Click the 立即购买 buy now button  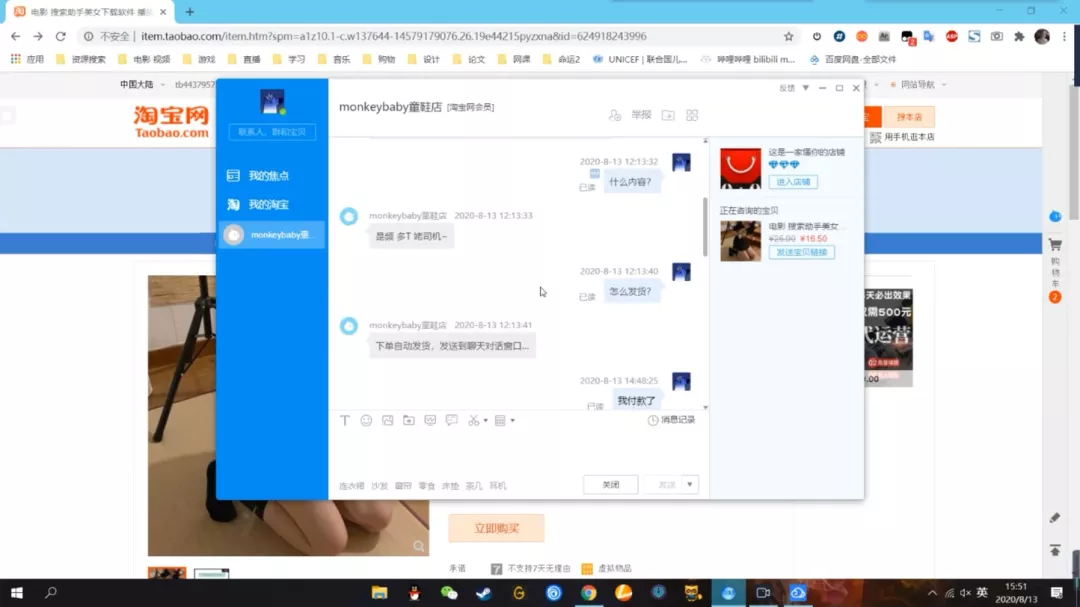[496, 528]
